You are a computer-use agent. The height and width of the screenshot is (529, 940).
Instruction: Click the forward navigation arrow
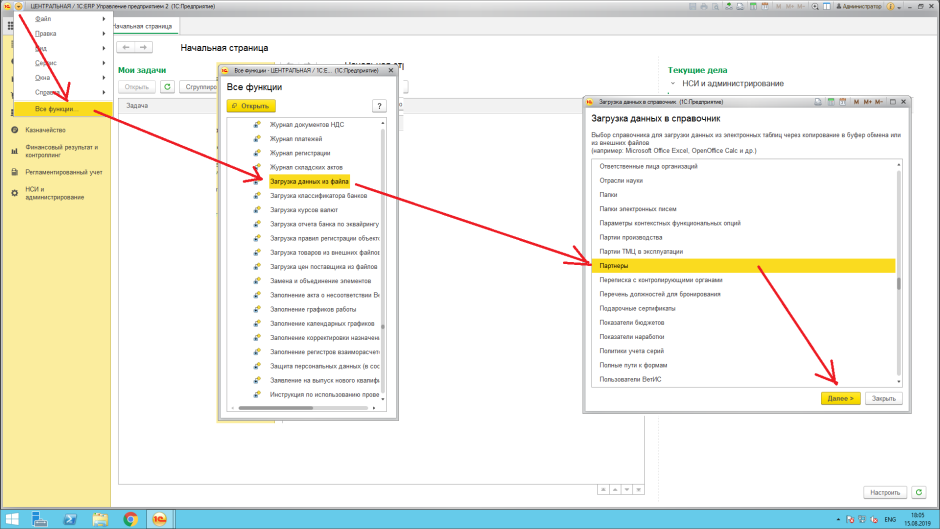(x=143, y=47)
